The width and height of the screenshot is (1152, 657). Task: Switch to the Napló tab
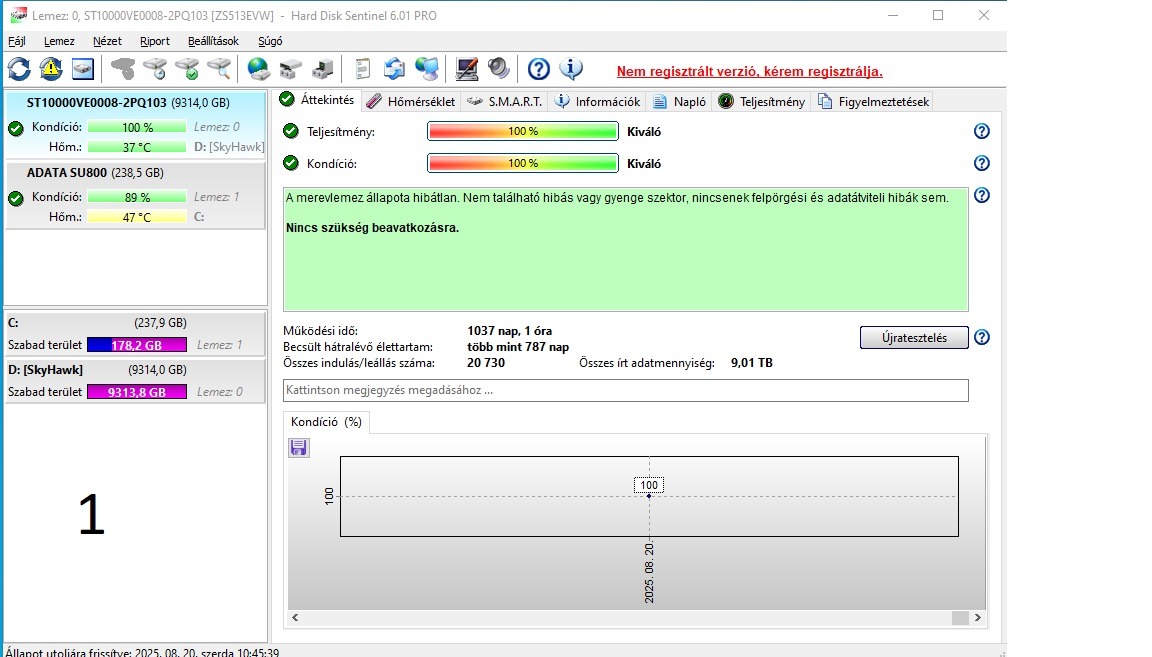(x=680, y=101)
